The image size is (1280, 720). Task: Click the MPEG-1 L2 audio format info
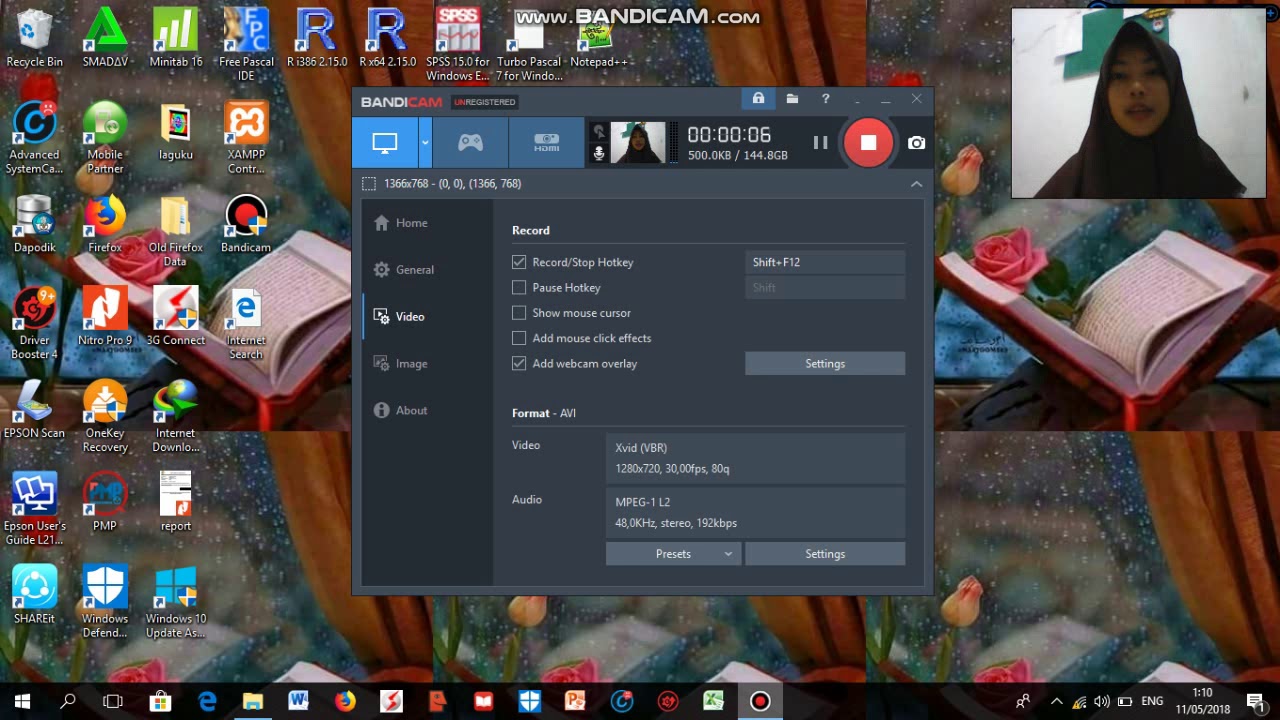(755, 512)
